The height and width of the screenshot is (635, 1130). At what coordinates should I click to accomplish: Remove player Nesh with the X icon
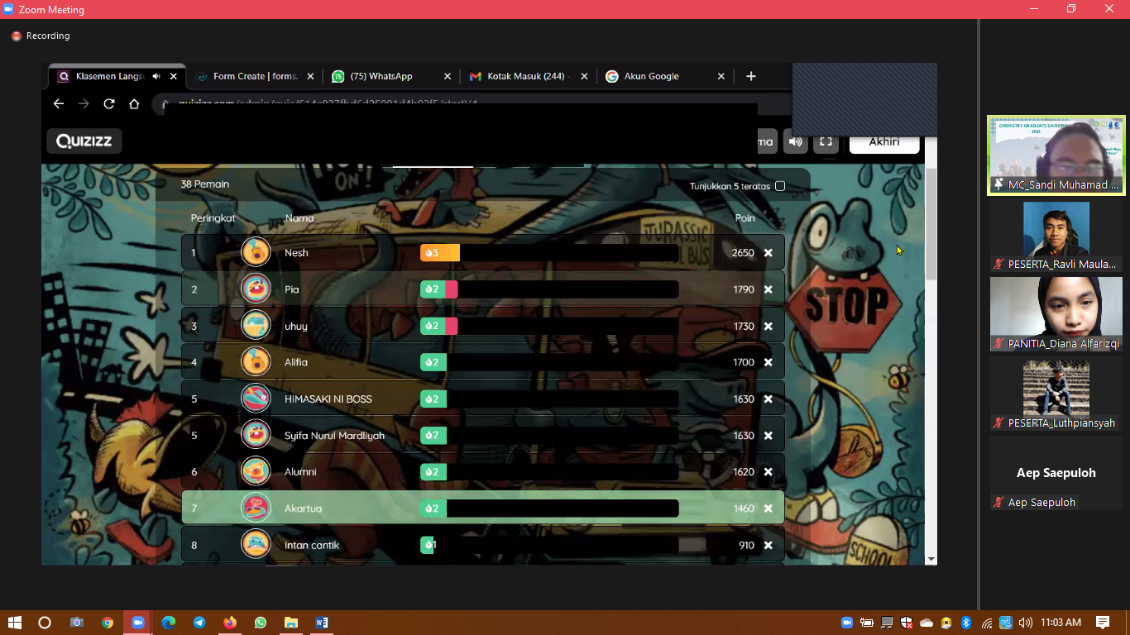(768, 253)
